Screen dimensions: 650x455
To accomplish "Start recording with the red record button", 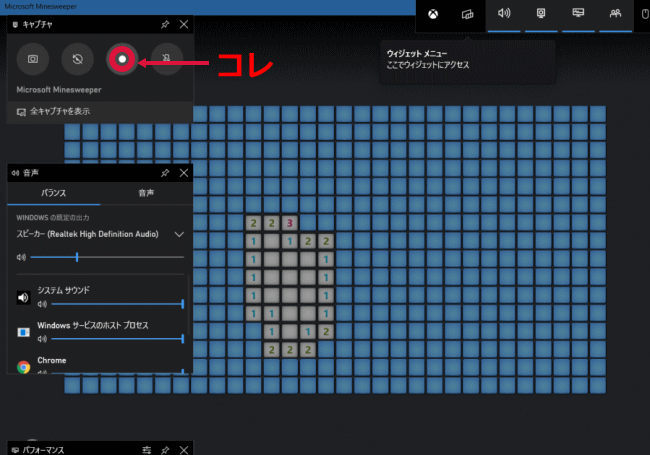I will click(x=122, y=59).
